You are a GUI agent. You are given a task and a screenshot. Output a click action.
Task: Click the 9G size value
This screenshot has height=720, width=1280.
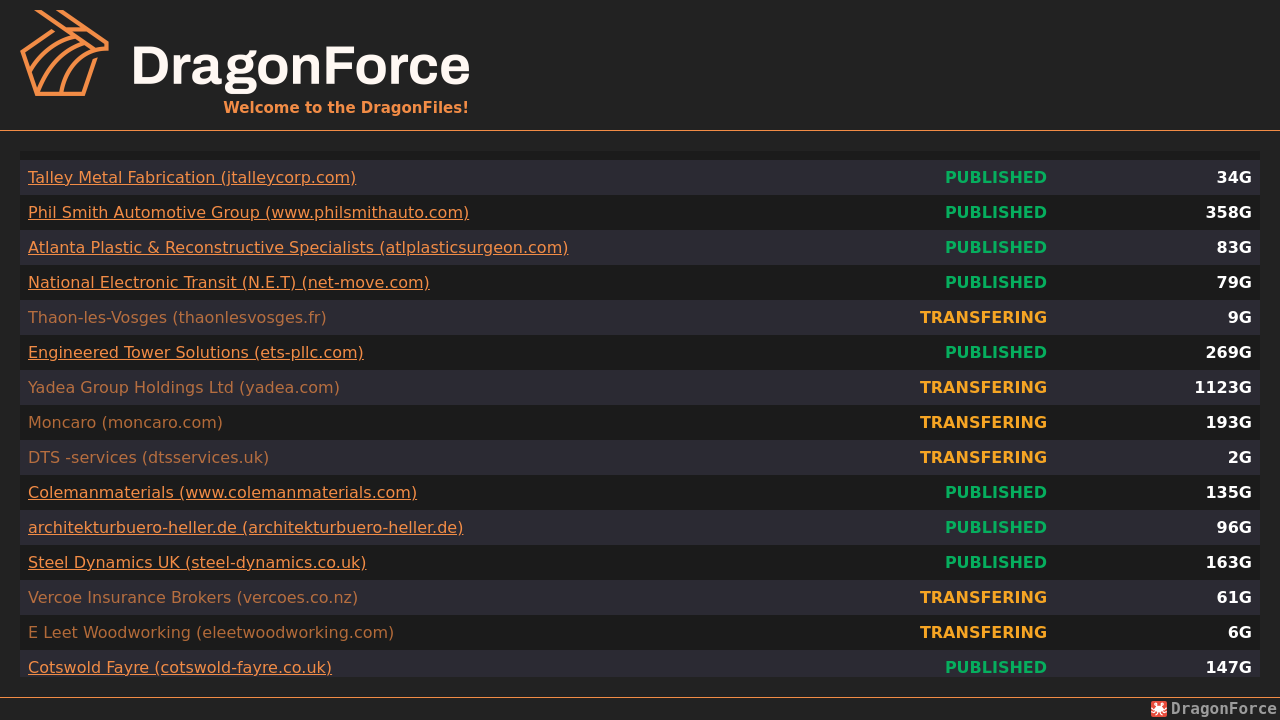[x=1240, y=317]
